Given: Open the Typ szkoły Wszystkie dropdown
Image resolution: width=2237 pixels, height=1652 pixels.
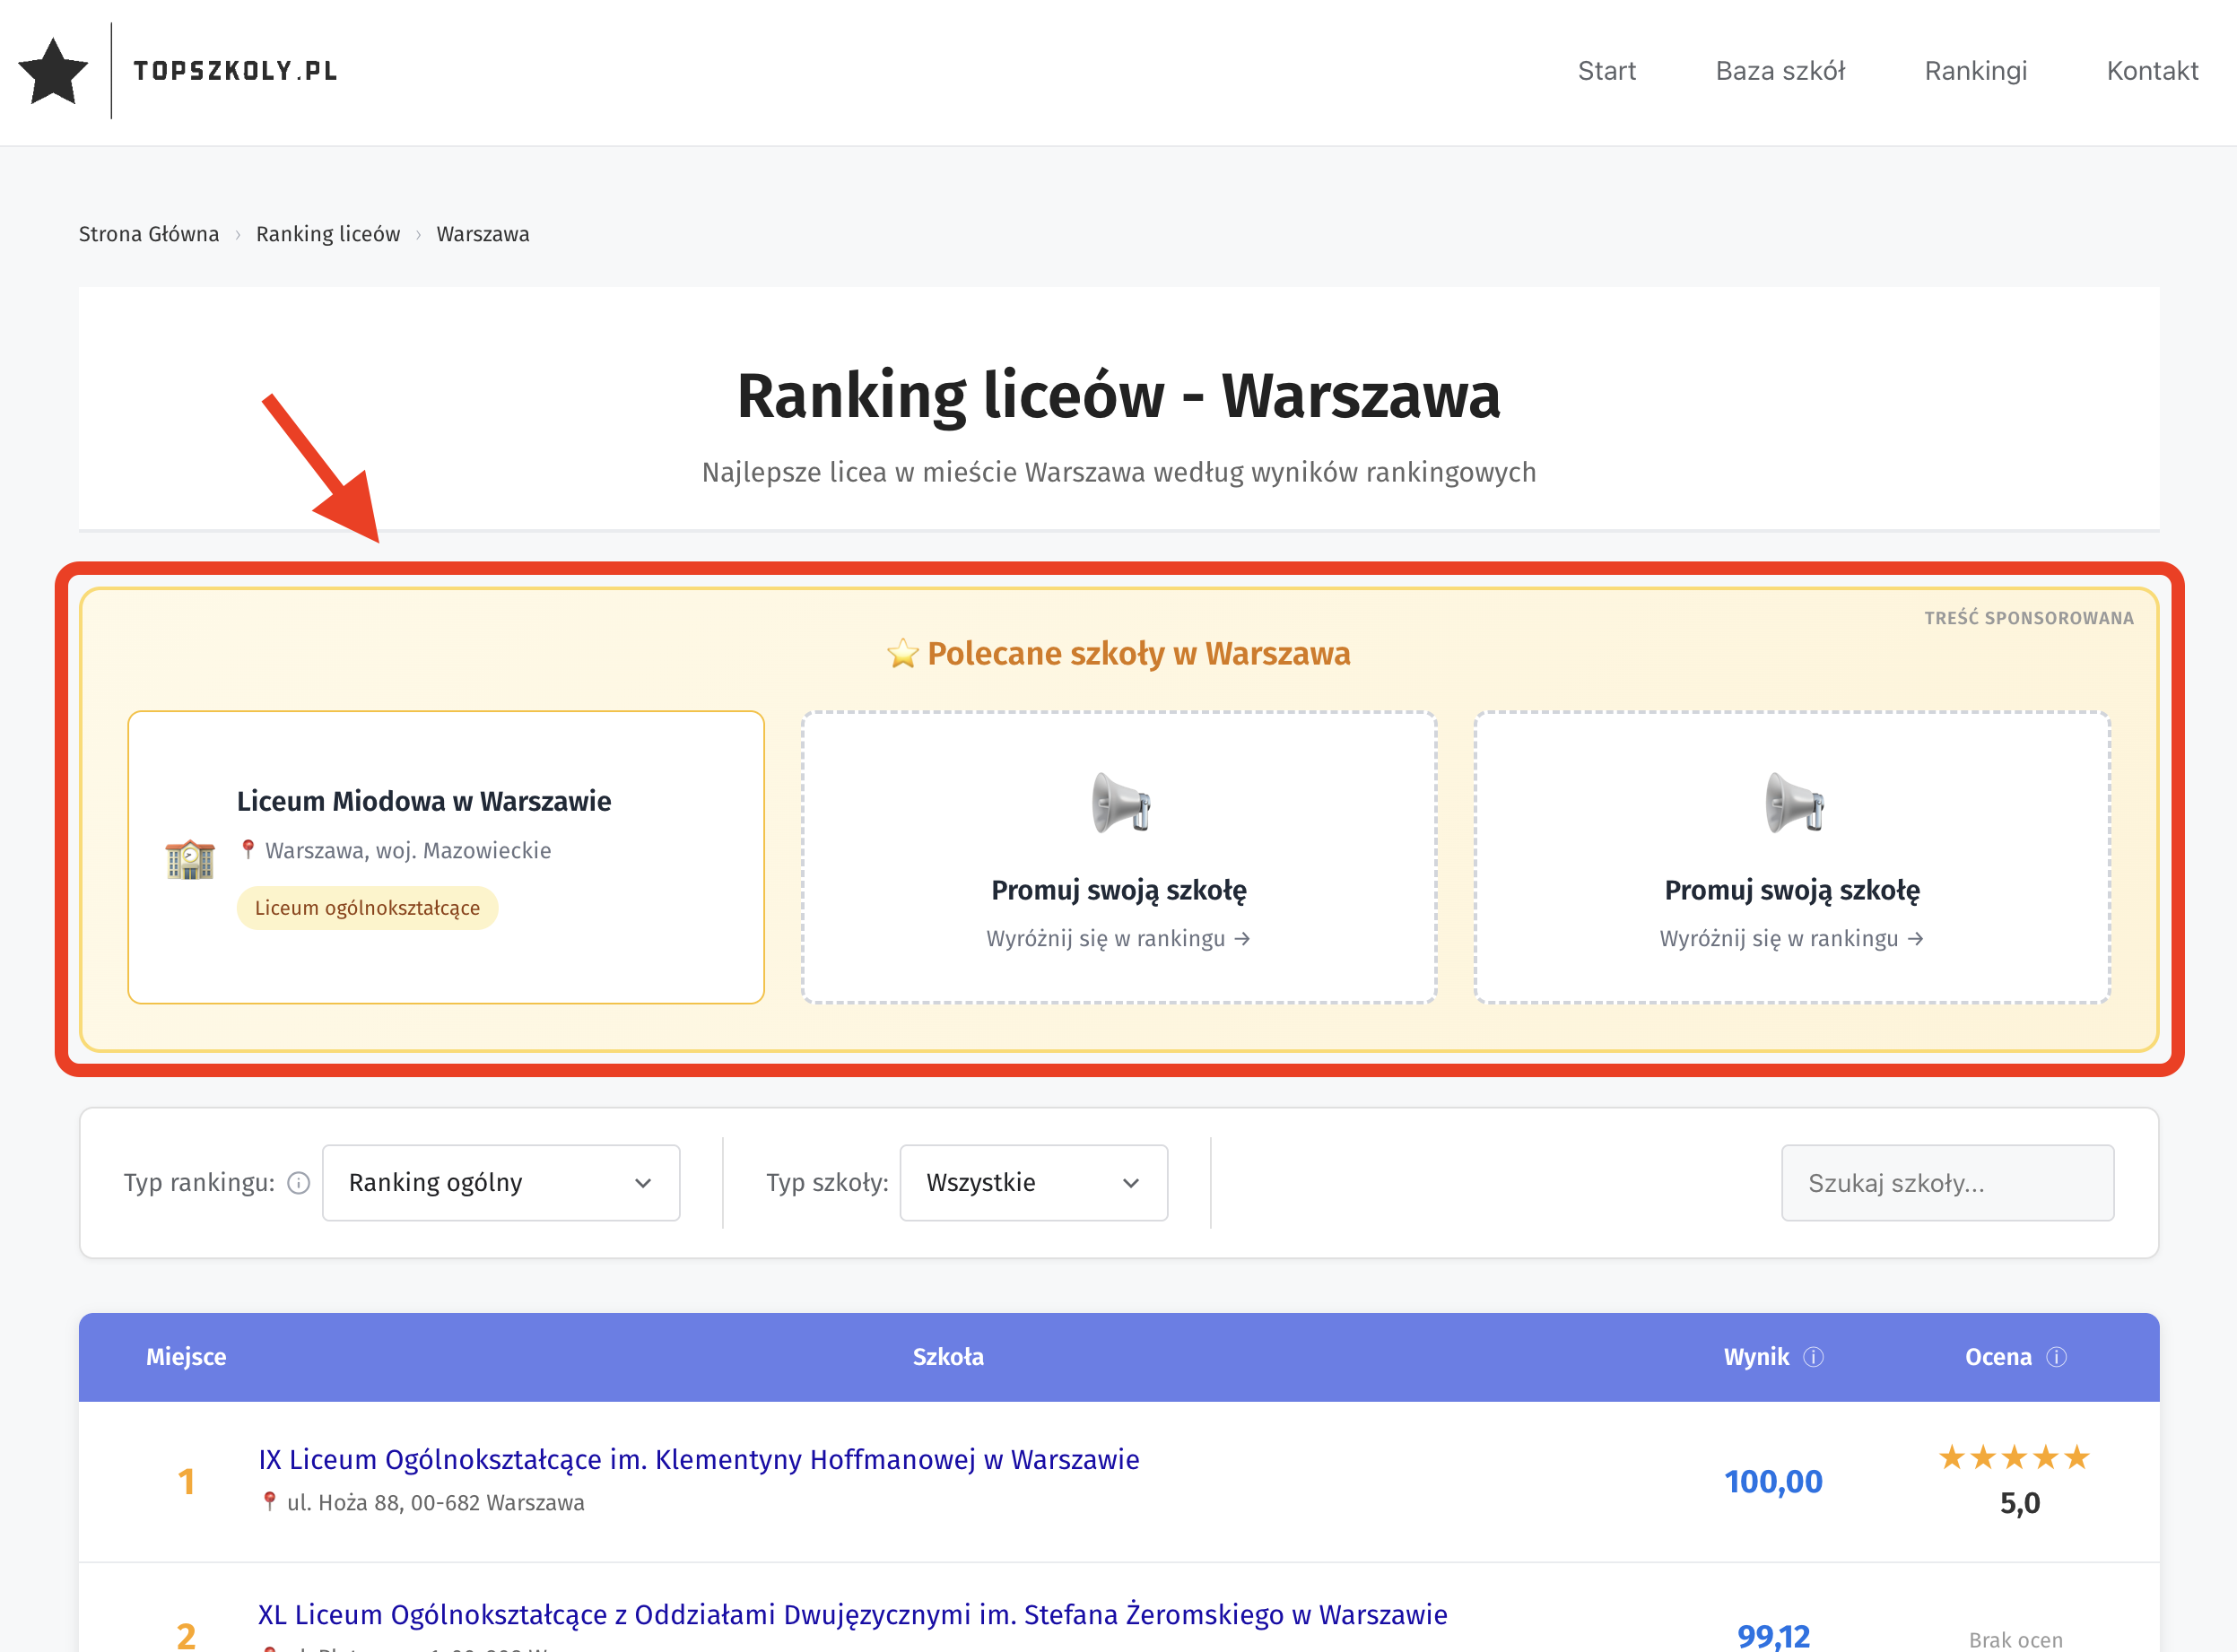Looking at the screenshot, I should [x=1033, y=1183].
